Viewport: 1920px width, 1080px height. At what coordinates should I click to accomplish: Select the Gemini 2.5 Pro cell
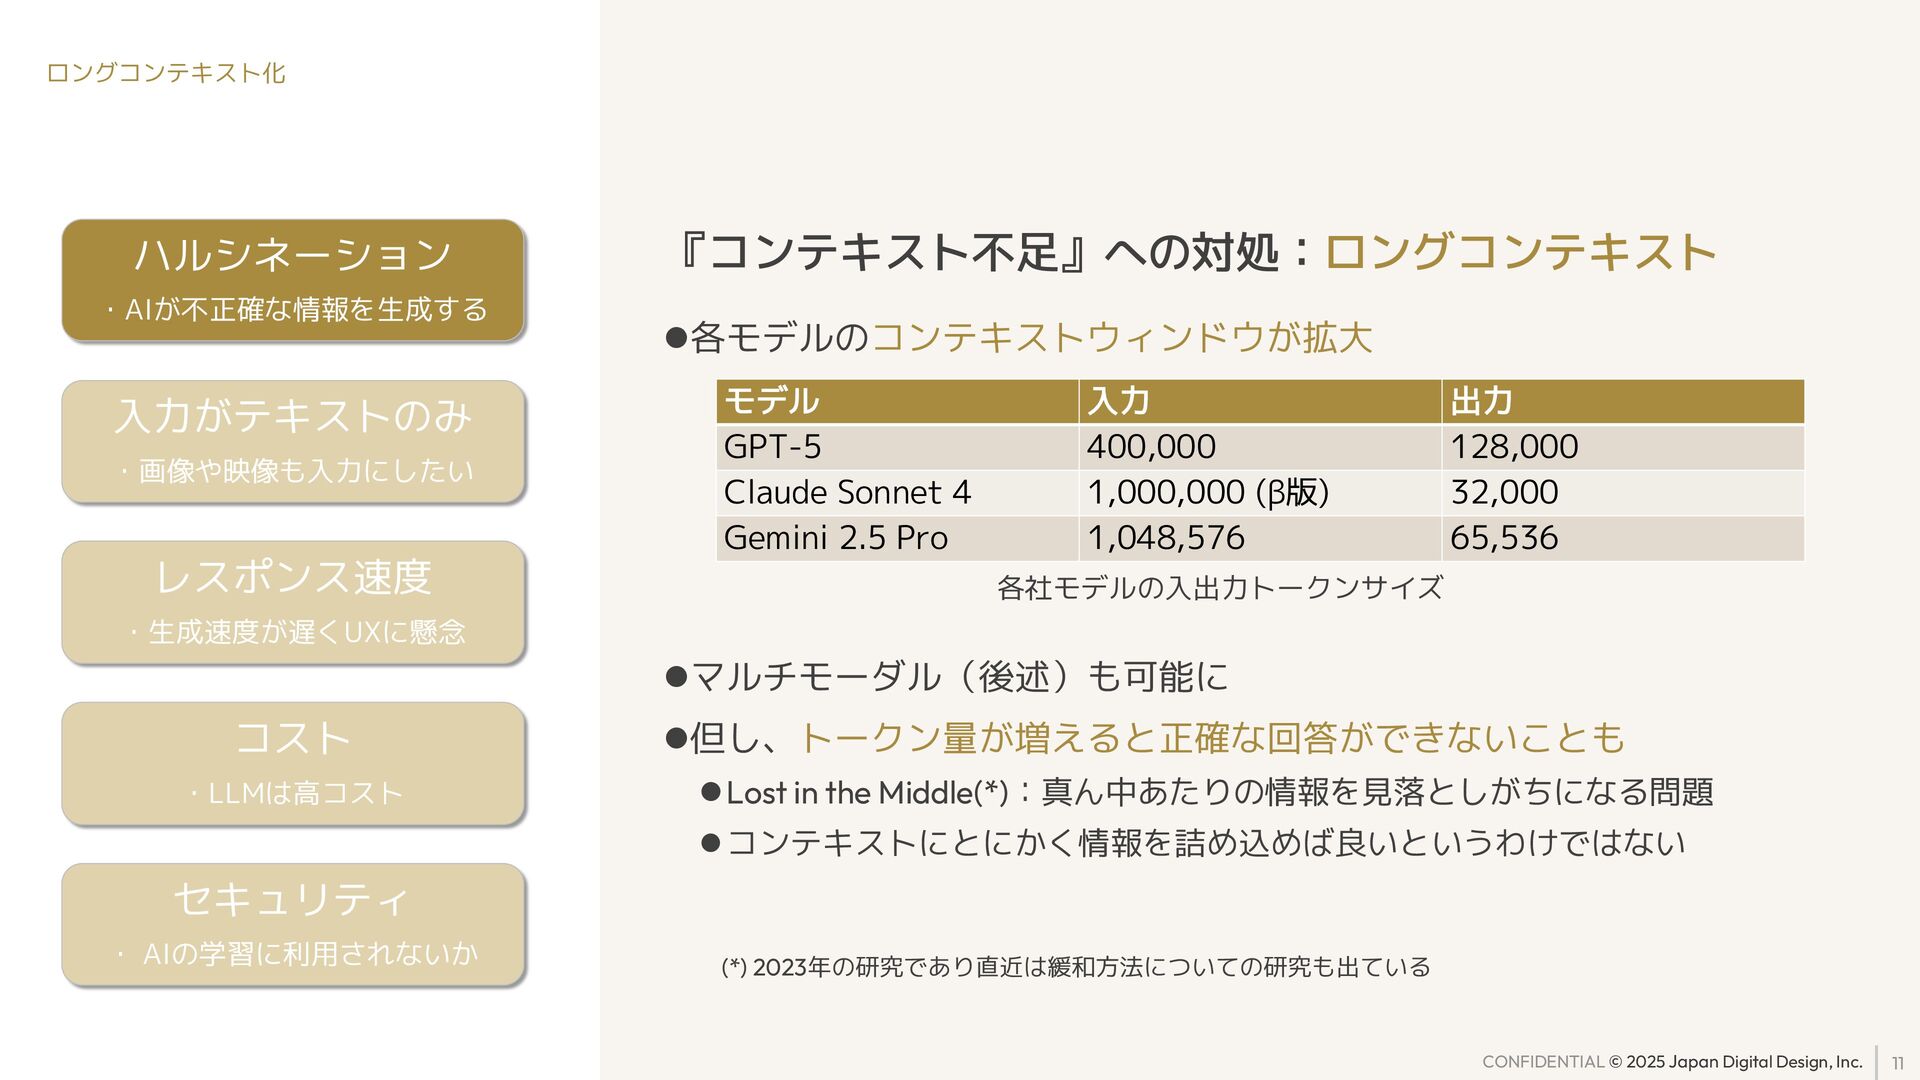(x=897, y=538)
